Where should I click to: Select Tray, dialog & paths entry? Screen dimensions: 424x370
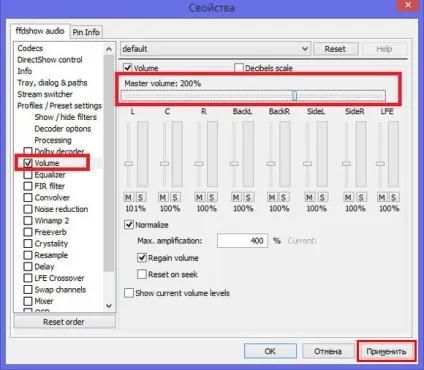point(52,83)
